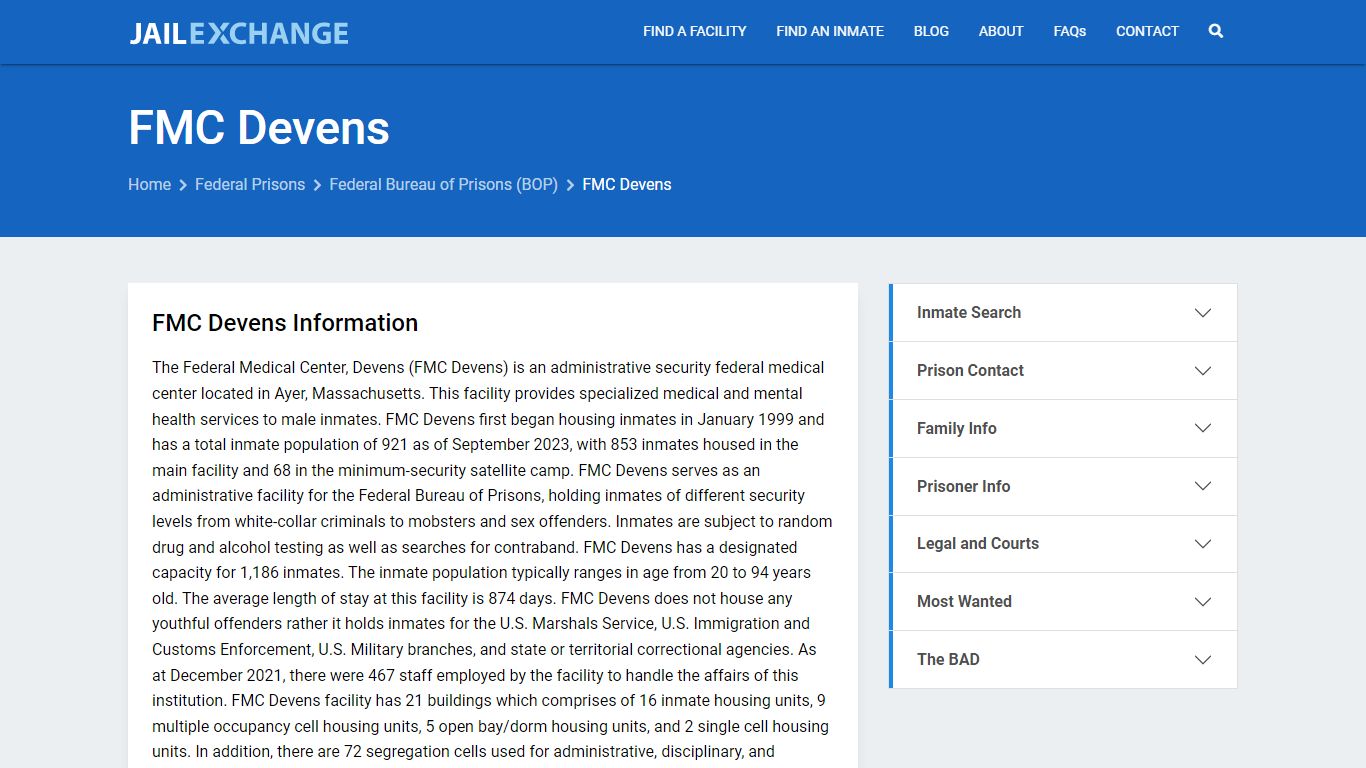Open the search magnifier icon in header
This screenshot has height=768, width=1366.
[1215, 31]
